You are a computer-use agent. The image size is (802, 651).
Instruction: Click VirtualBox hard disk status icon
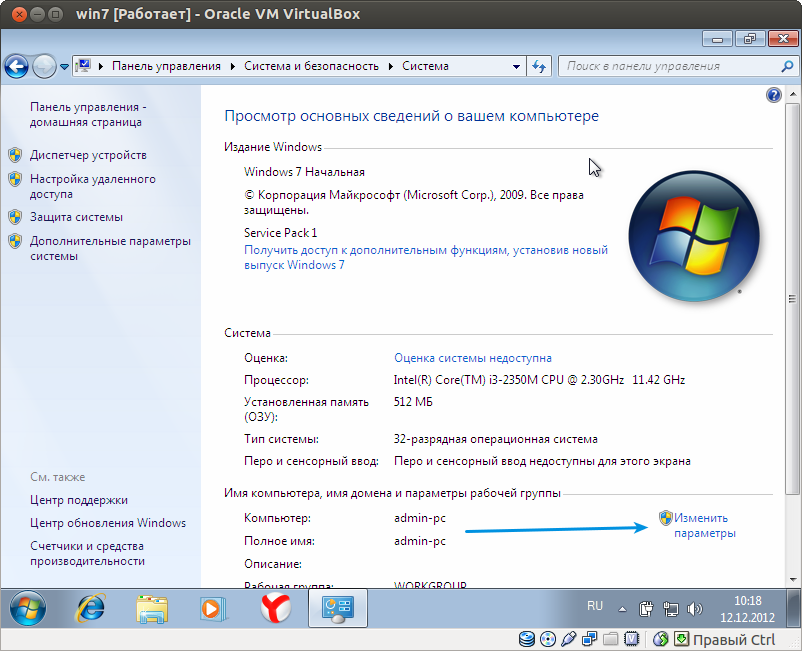point(527,639)
